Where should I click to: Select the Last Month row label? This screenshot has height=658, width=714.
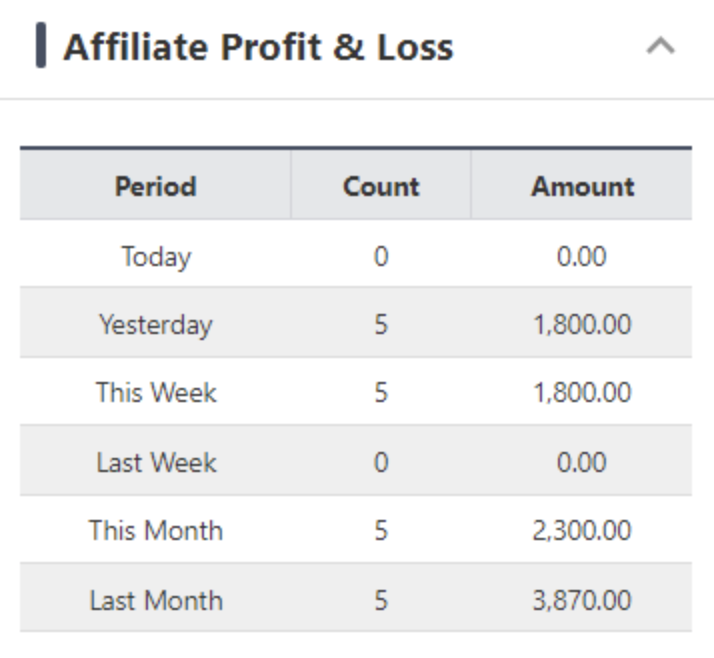click(155, 600)
